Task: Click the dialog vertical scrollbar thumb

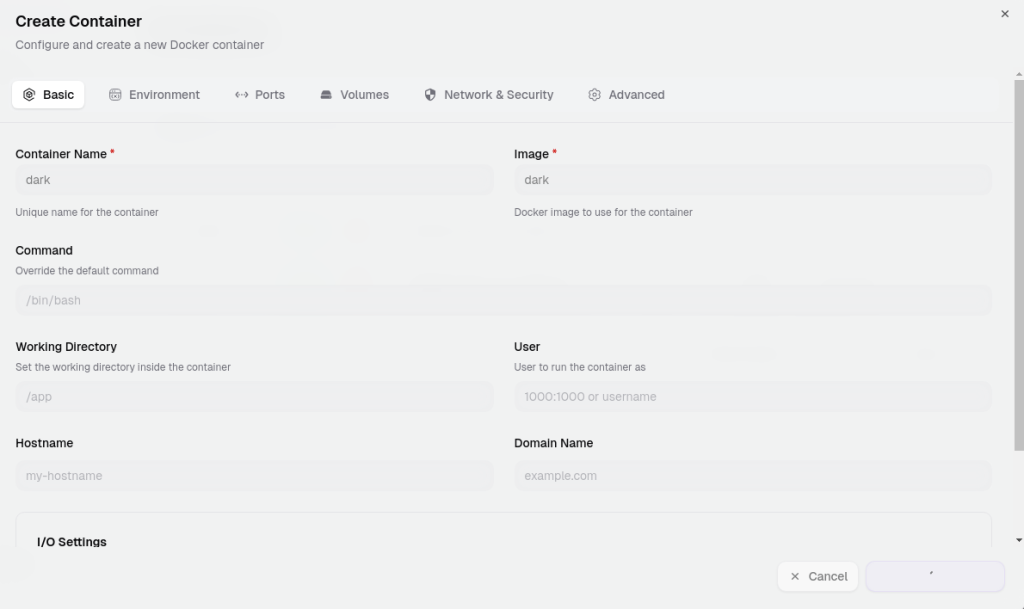Action: click(1019, 265)
